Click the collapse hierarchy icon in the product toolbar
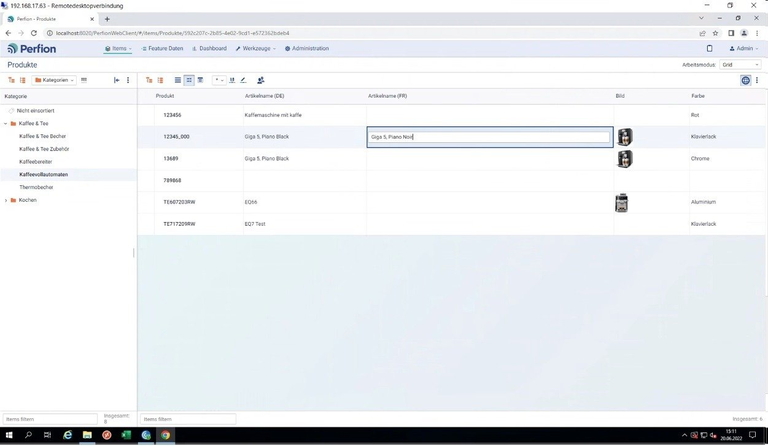 click(x=160, y=80)
